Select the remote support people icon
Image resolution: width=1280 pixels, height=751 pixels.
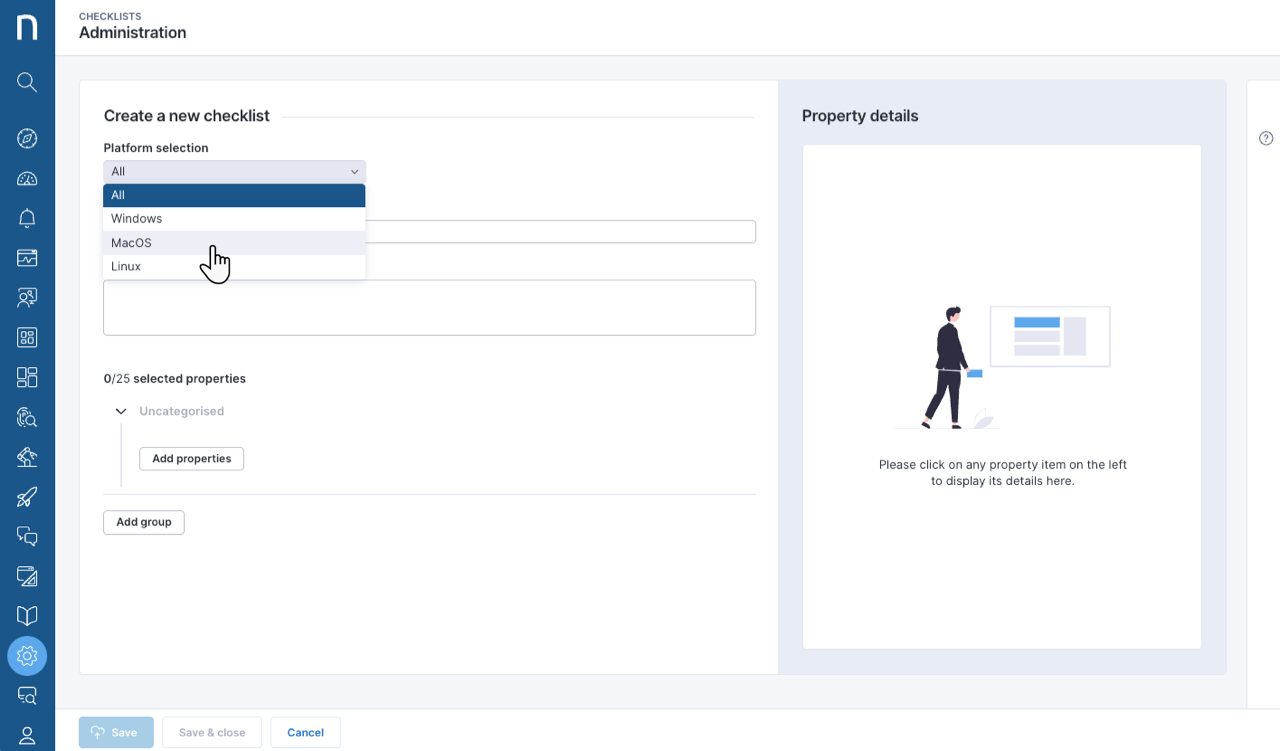pyautogui.click(x=27, y=297)
